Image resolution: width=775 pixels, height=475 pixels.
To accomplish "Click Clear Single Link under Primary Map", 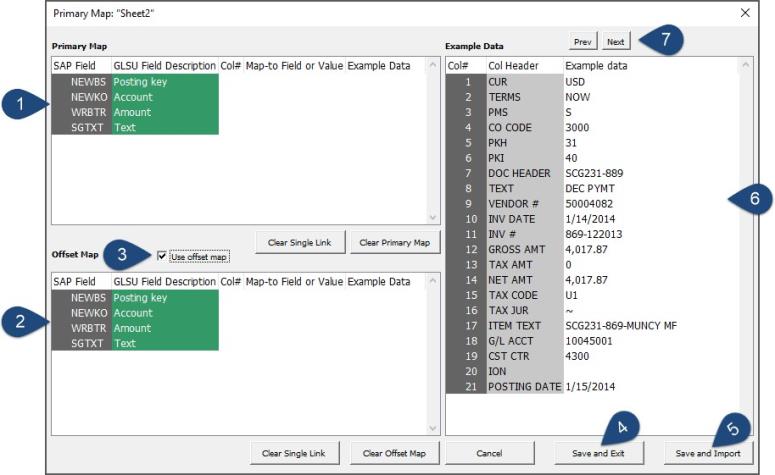I will 300,243.
